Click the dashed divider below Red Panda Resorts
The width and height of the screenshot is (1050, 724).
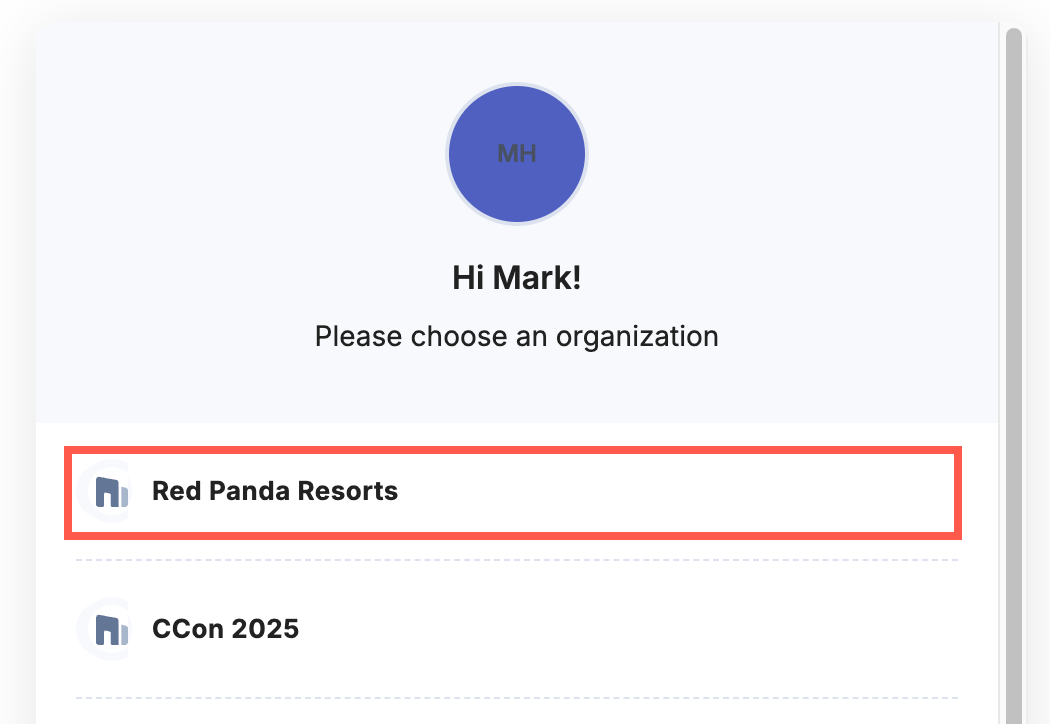[516, 560]
